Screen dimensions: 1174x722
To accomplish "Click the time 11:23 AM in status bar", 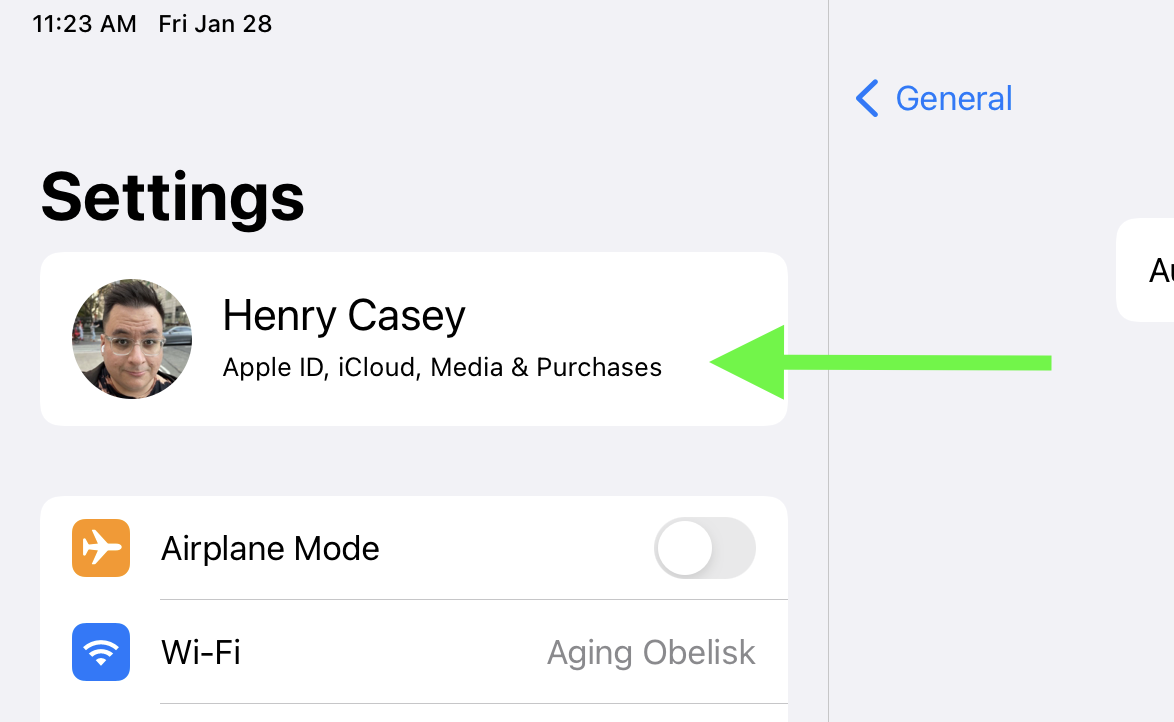I will [x=85, y=23].
